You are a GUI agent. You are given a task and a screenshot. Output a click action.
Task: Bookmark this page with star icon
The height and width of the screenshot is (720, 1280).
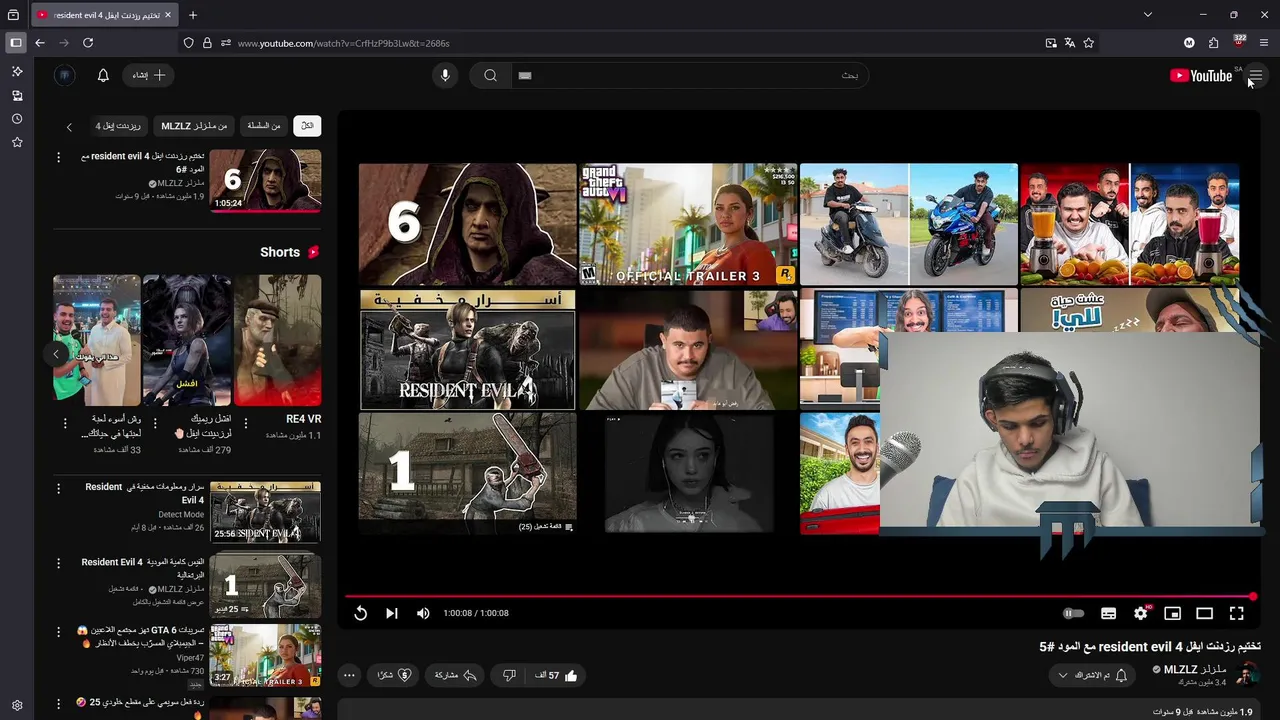[1089, 43]
